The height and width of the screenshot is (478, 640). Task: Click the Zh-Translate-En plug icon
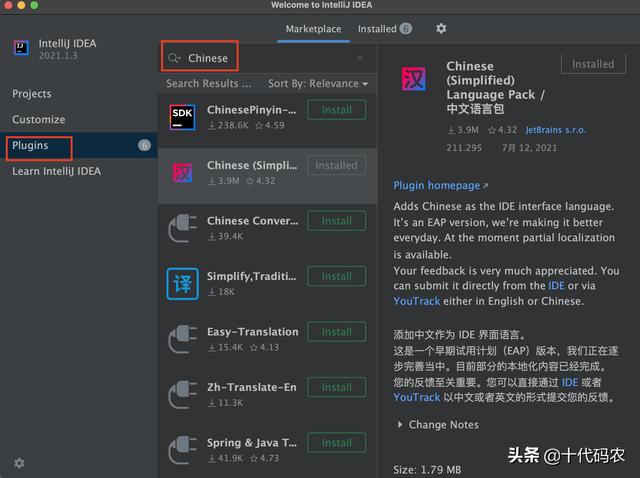coord(182,395)
